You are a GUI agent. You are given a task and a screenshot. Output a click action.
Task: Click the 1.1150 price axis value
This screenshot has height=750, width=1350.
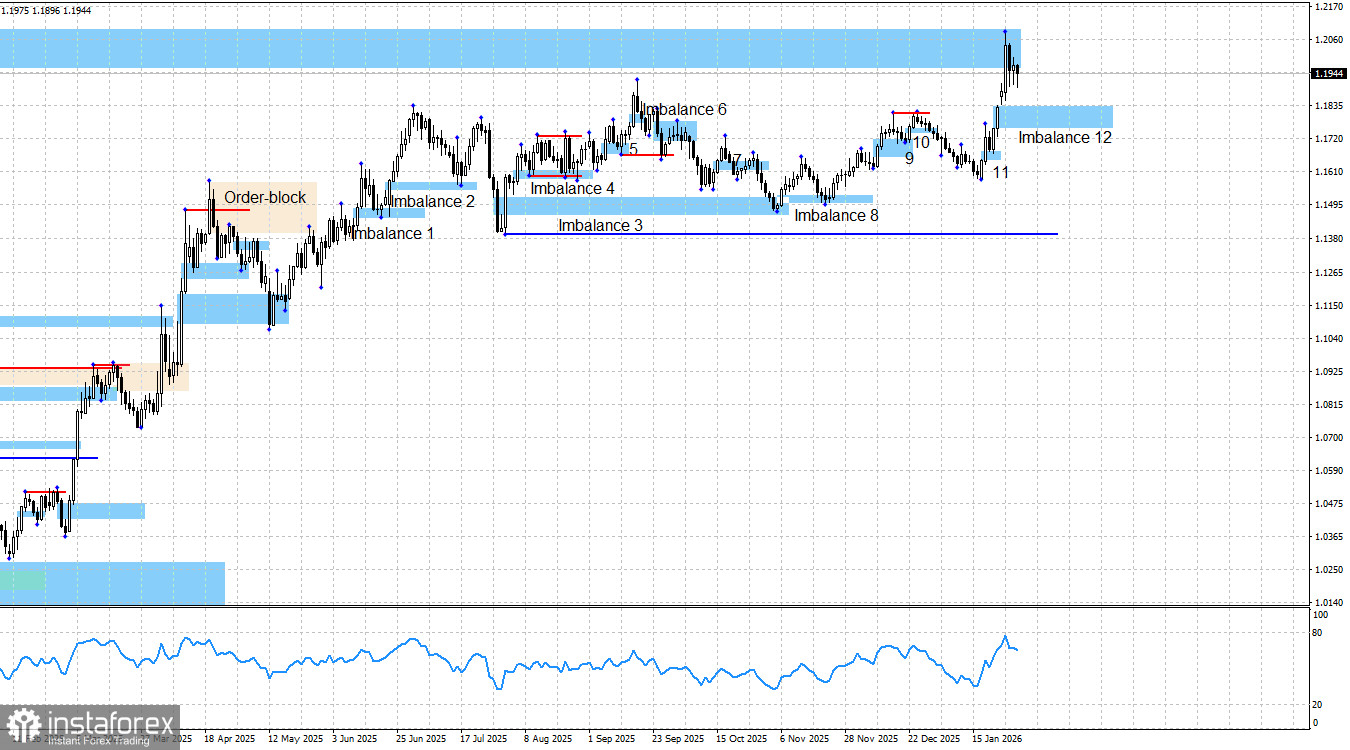pyautogui.click(x=1329, y=305)
